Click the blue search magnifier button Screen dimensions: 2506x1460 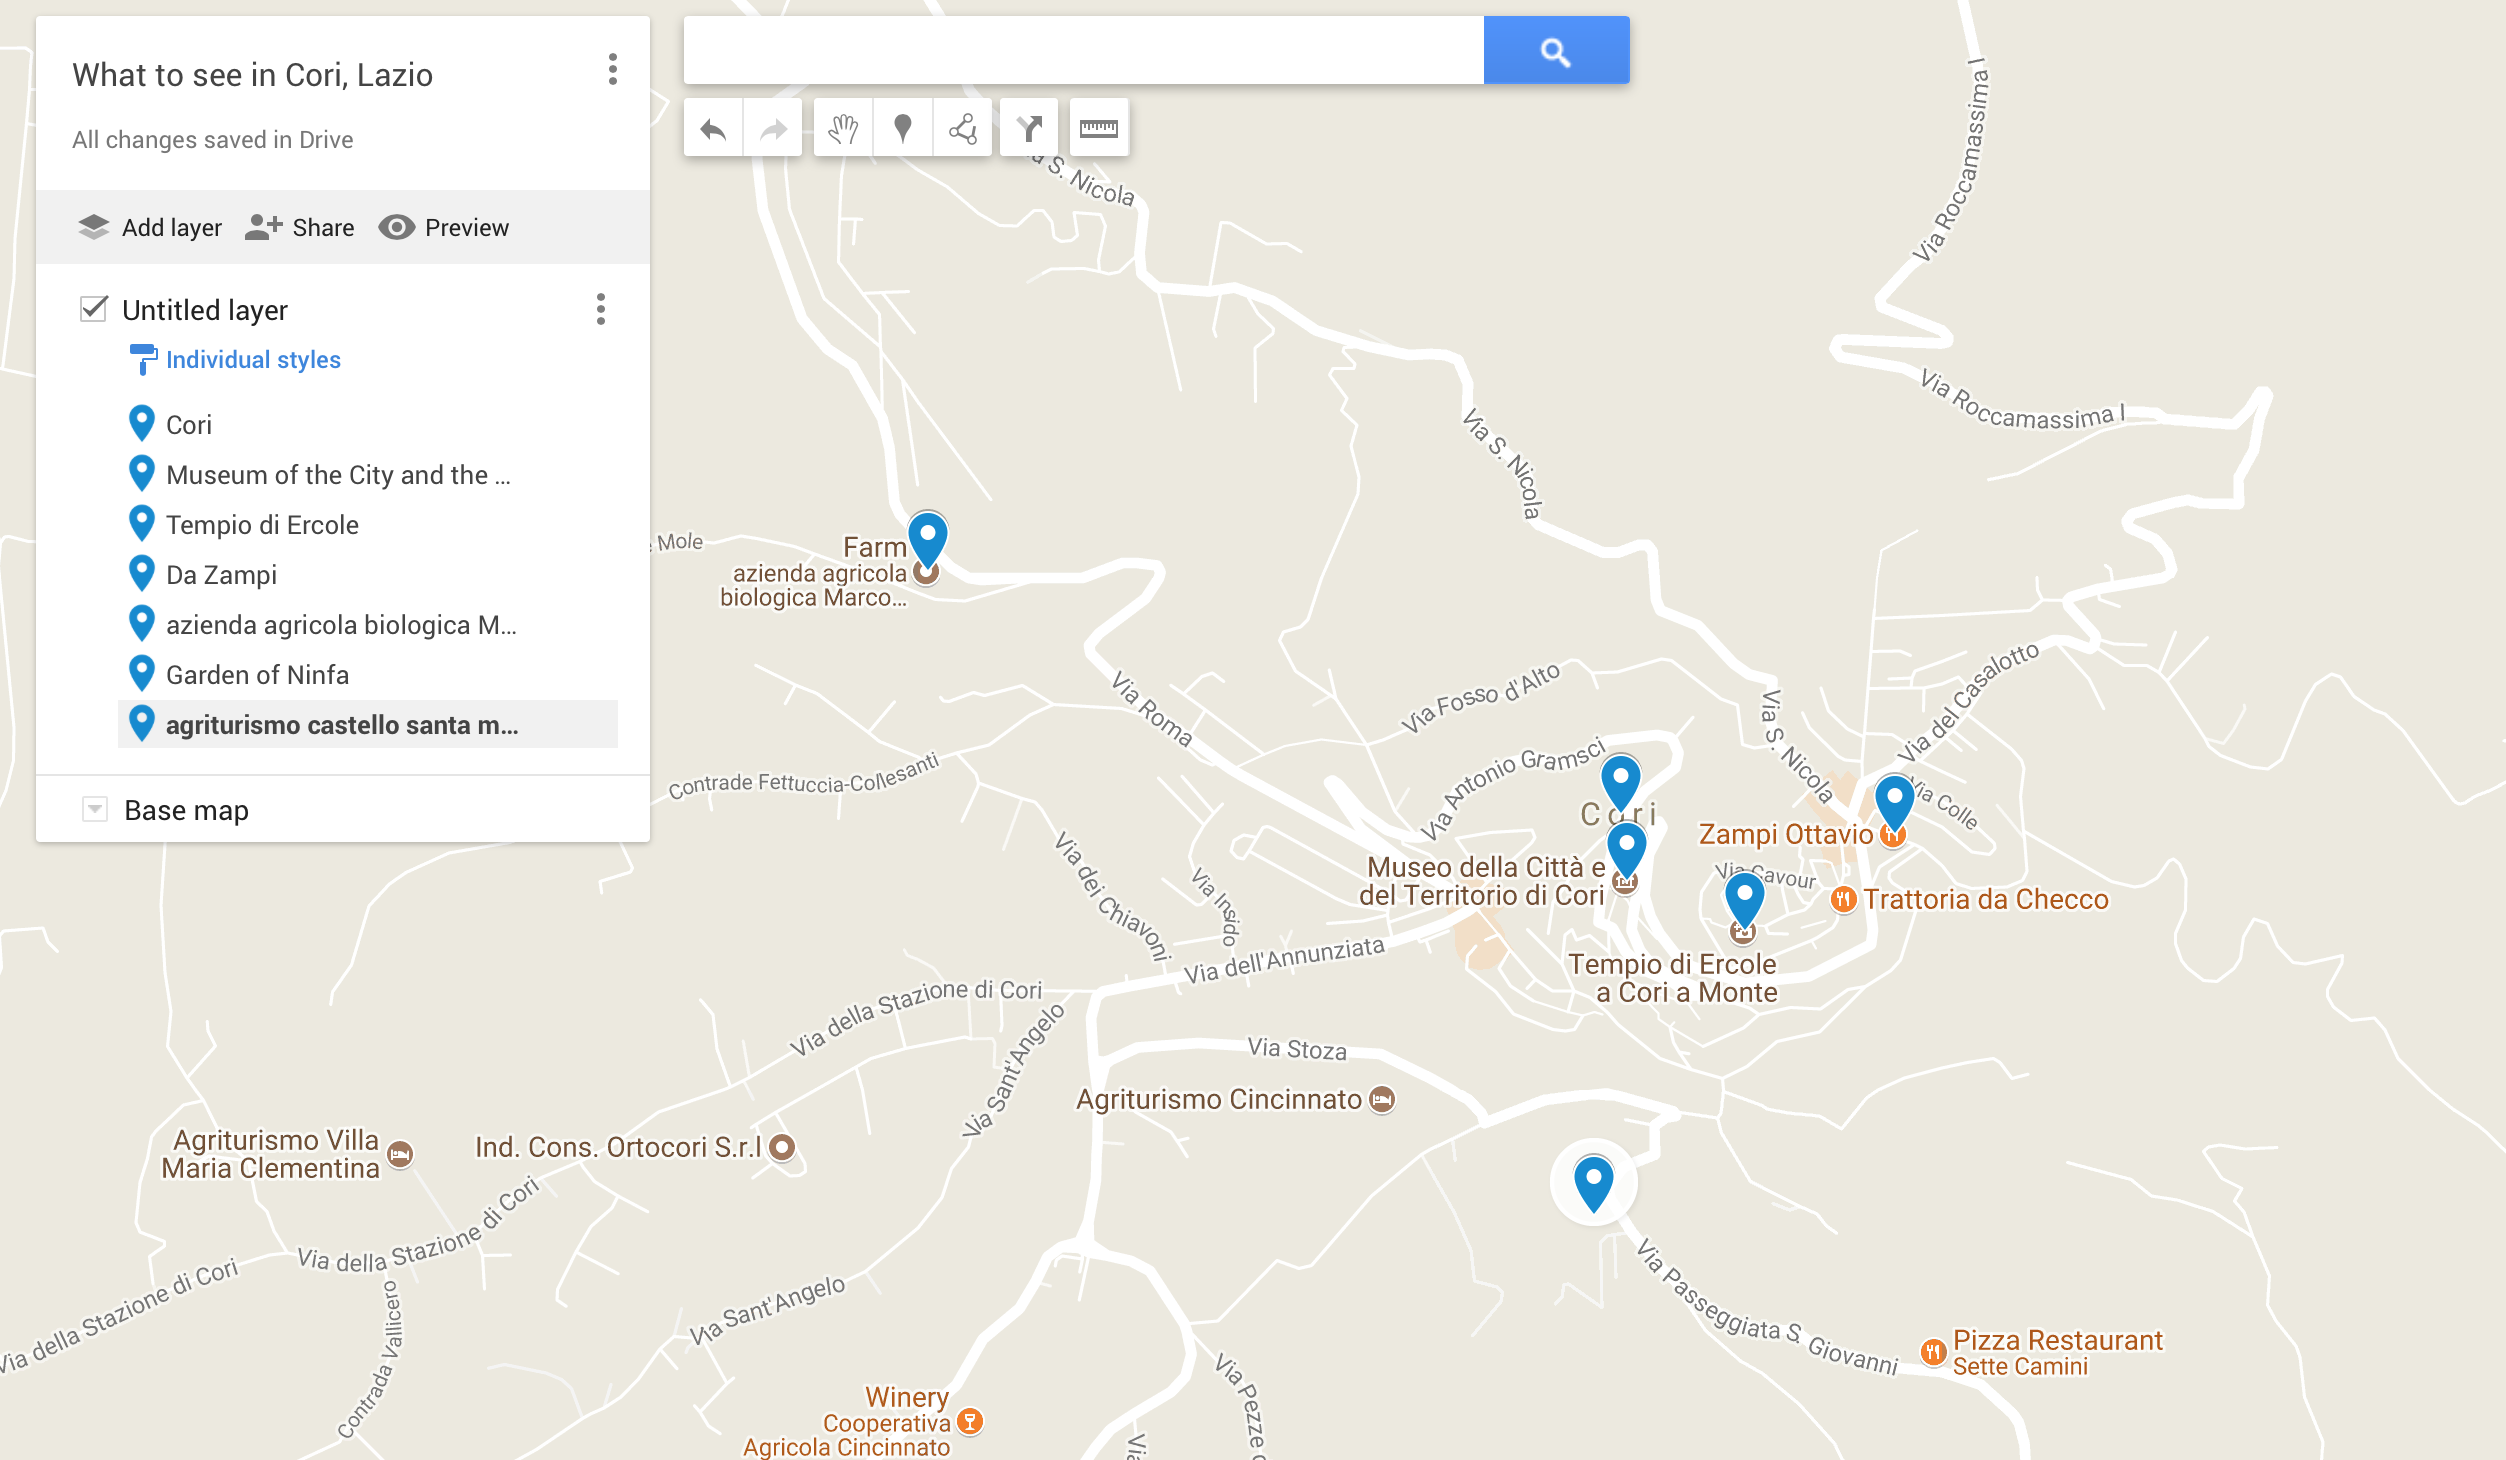1556,50
